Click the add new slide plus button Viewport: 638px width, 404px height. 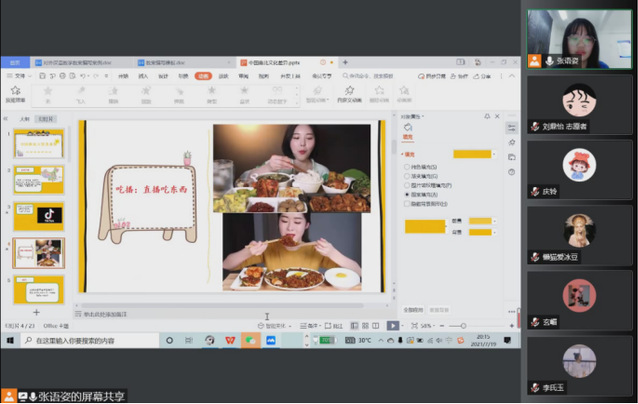coord(36,312)
